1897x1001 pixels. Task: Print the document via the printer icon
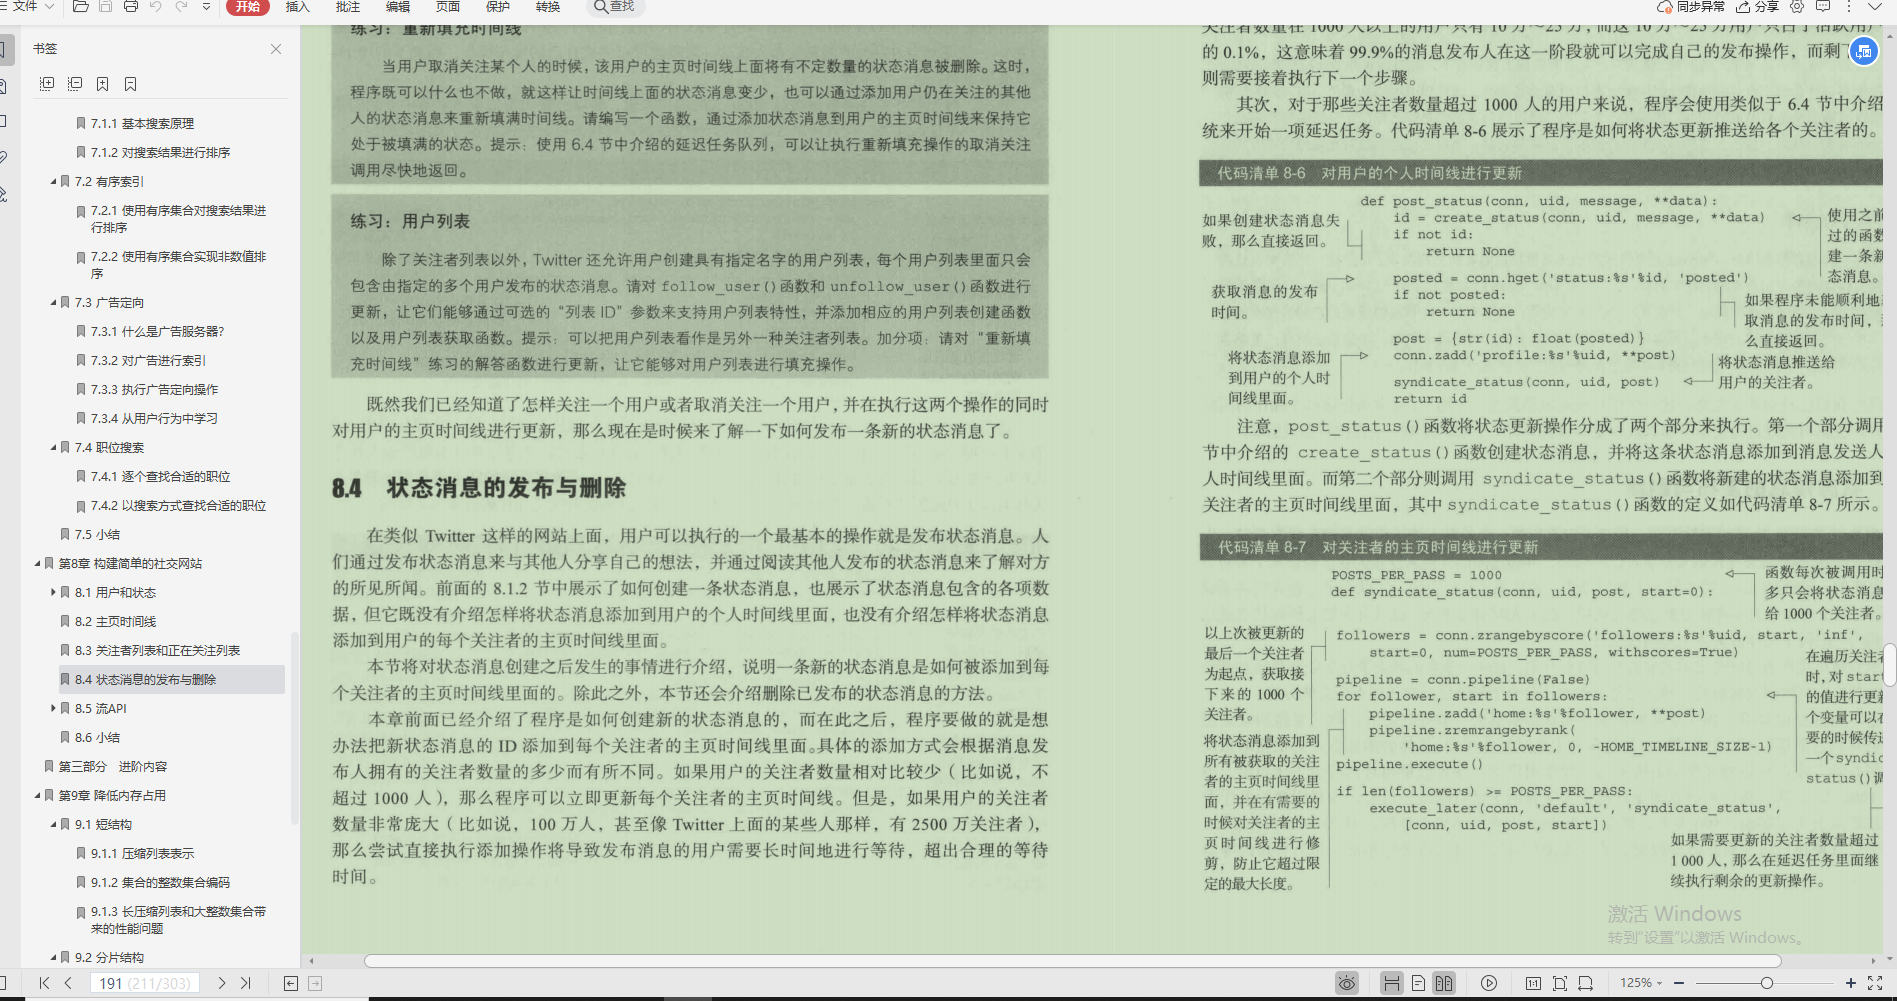[130, 7]
